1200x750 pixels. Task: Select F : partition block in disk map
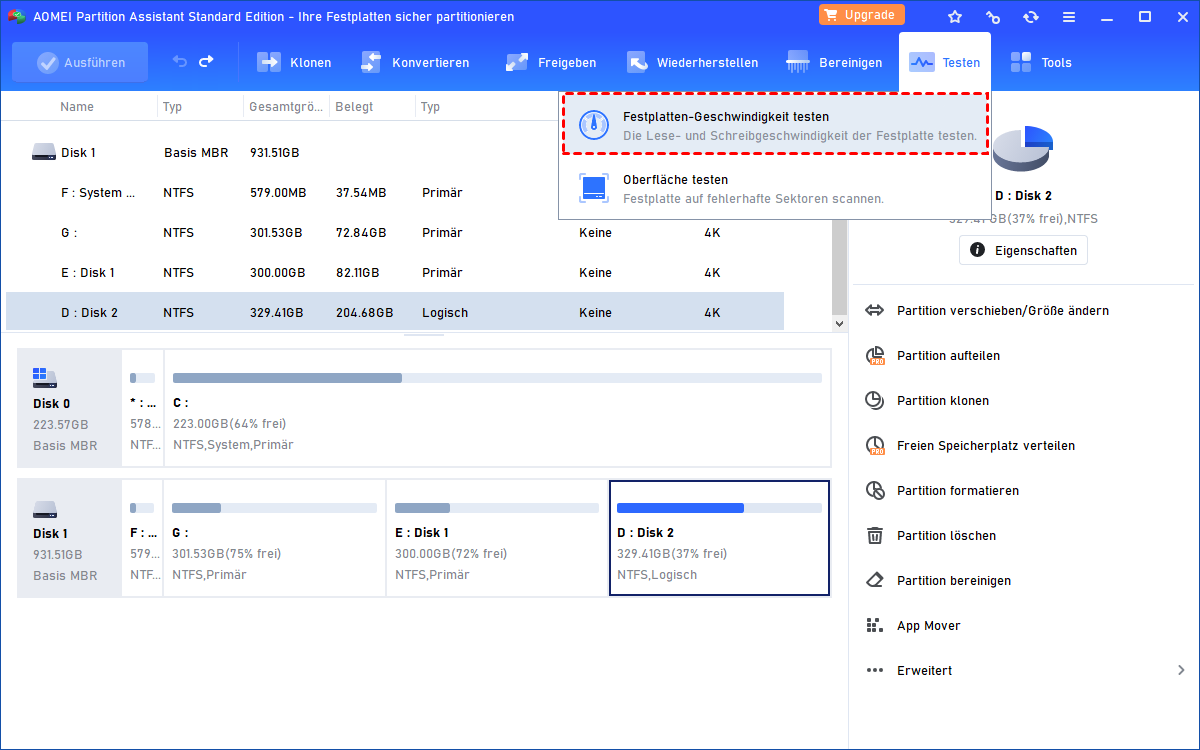click(x=142, y=538)
